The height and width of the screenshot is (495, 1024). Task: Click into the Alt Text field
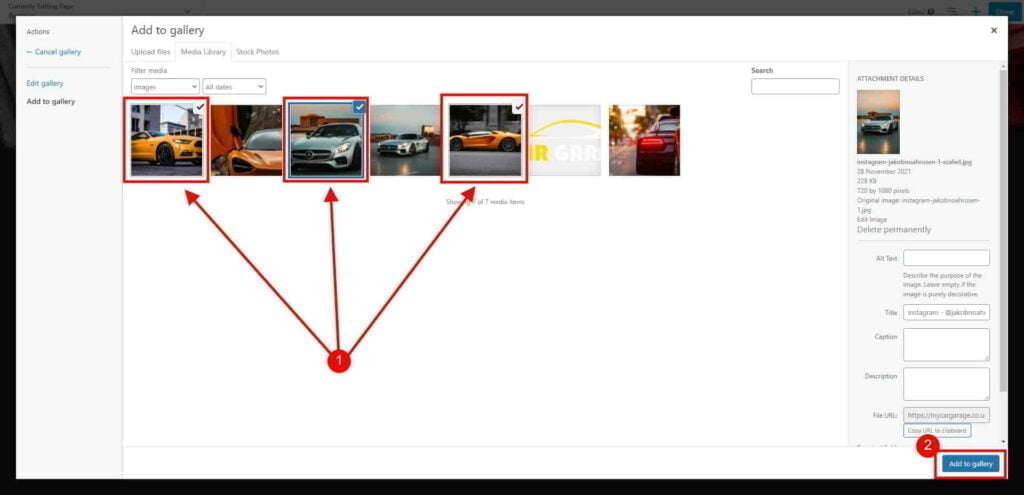coord(945,258)
